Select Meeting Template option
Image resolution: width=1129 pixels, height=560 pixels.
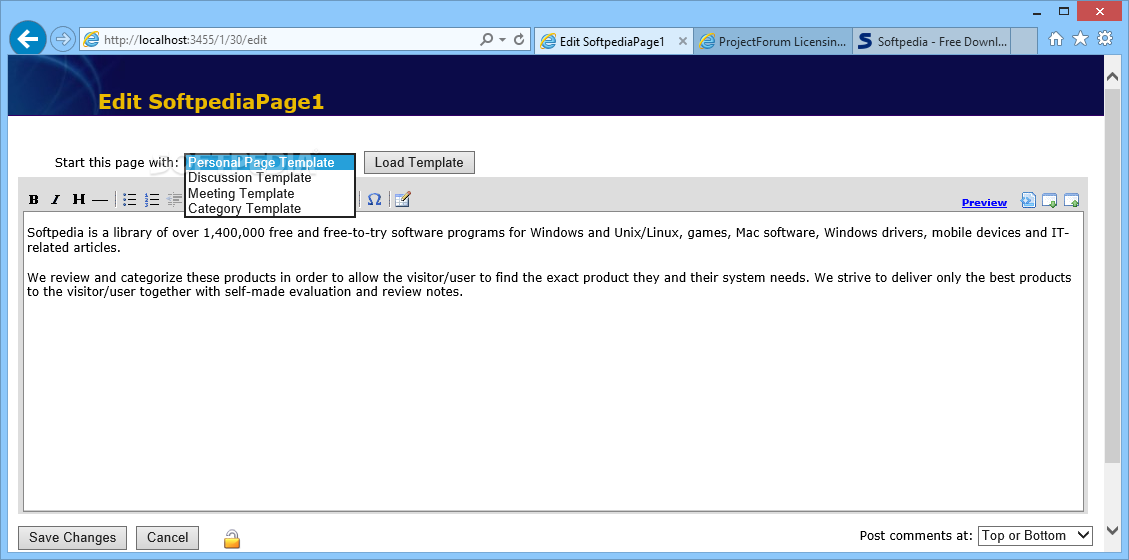pos(270,194)
